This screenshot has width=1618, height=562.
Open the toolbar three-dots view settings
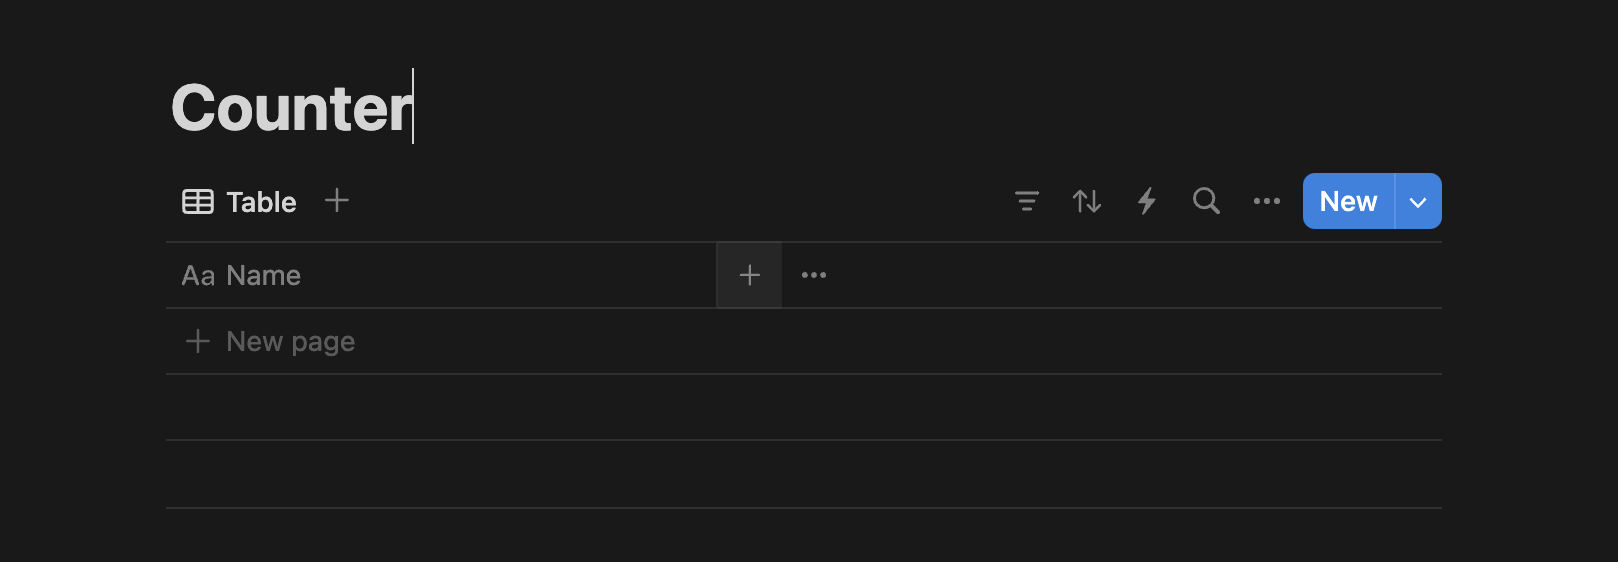[1267, 201]
